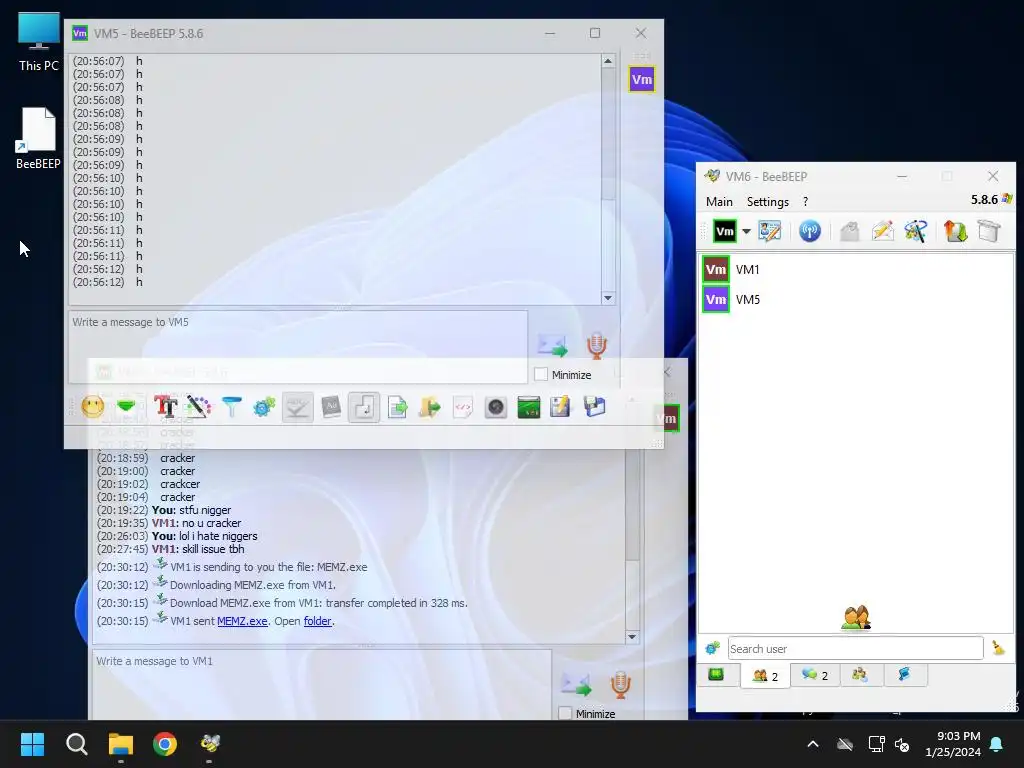Choose text color with the pen palette icon

click(x=199, y=407)
